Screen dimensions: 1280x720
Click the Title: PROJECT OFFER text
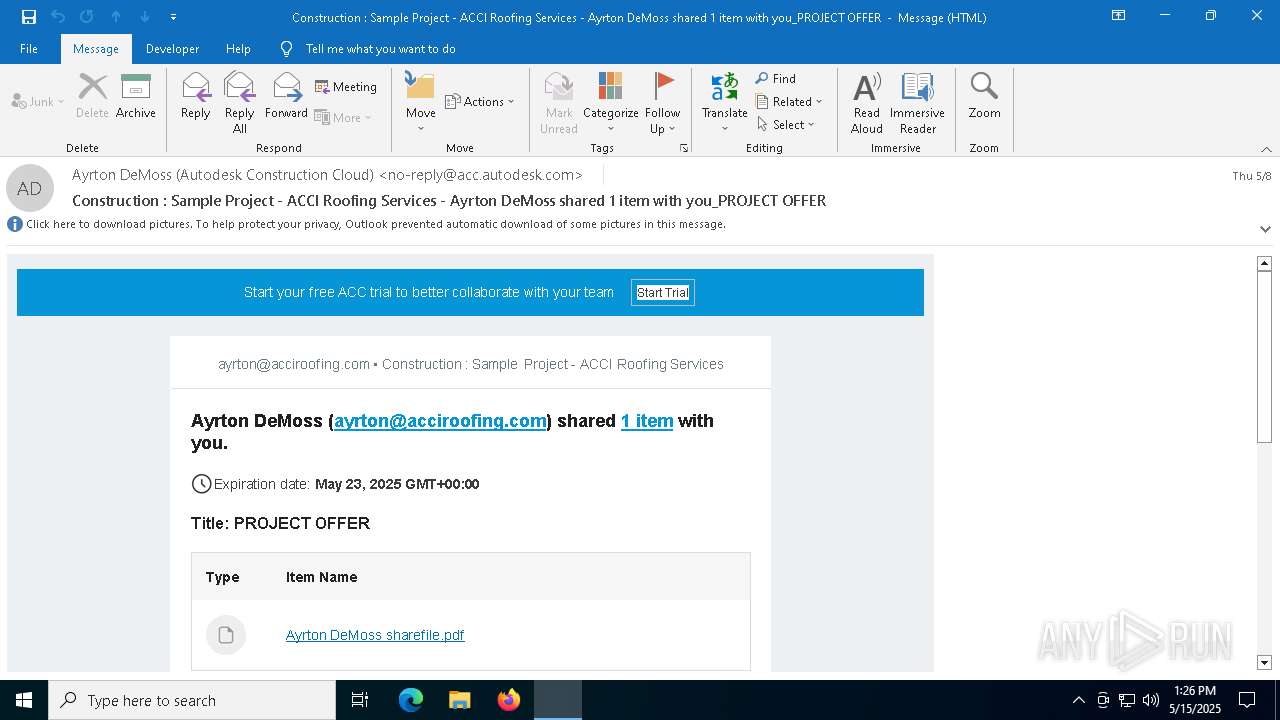point(280,523)
